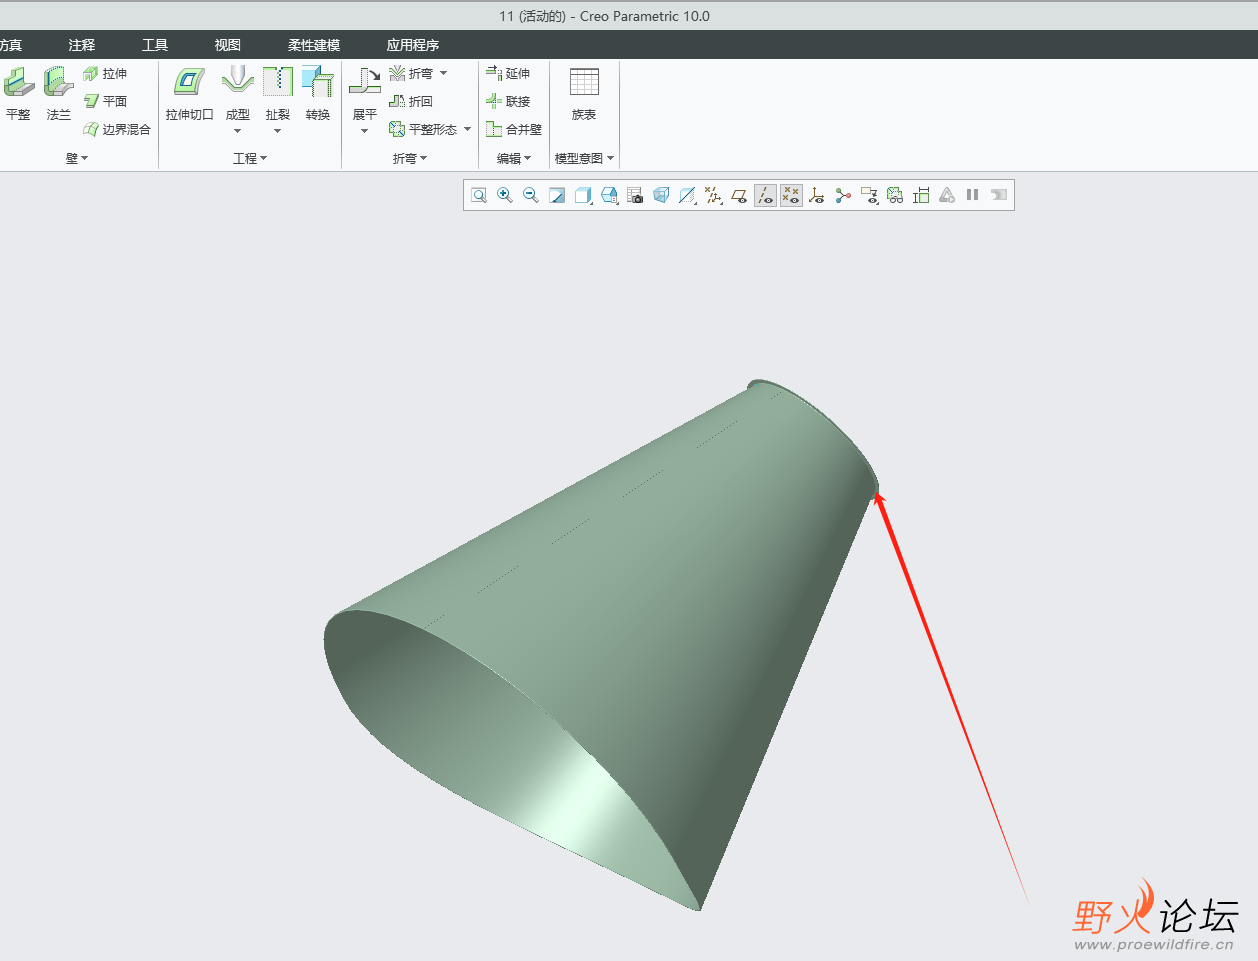Toggle datum axis display
This screenshot has width=1258, height=961.
(765, 195)
